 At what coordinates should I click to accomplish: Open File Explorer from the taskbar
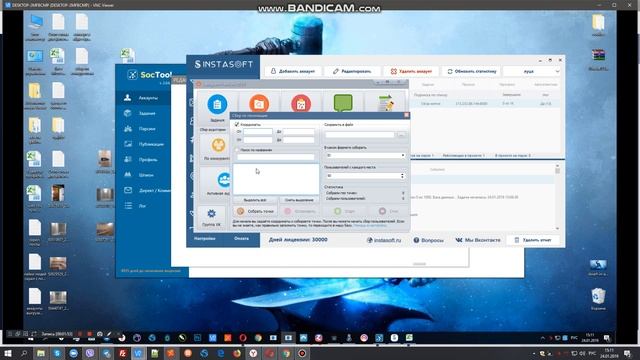(x=41, y=353)
